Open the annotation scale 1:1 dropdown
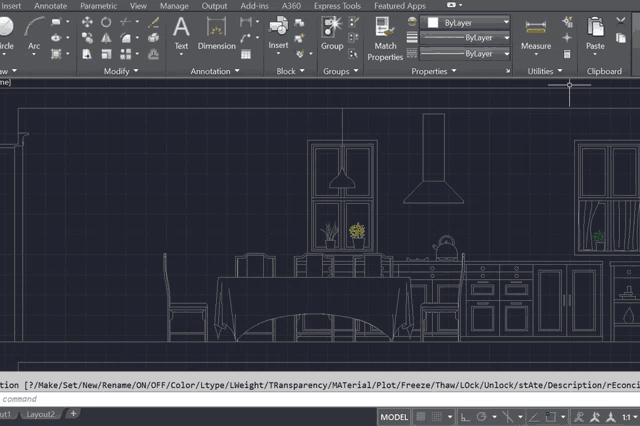Viewport: 640px width, 426px height. coord(629,417)
